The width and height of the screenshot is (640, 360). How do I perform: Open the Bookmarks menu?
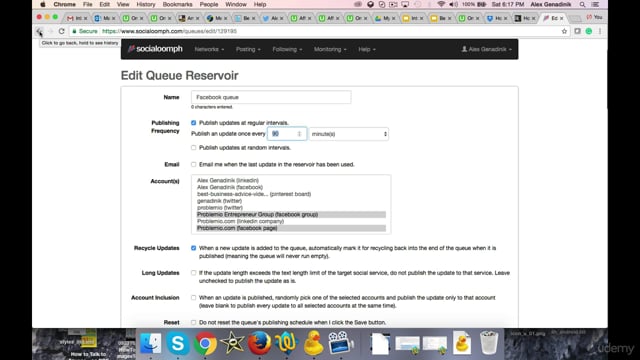177,4
